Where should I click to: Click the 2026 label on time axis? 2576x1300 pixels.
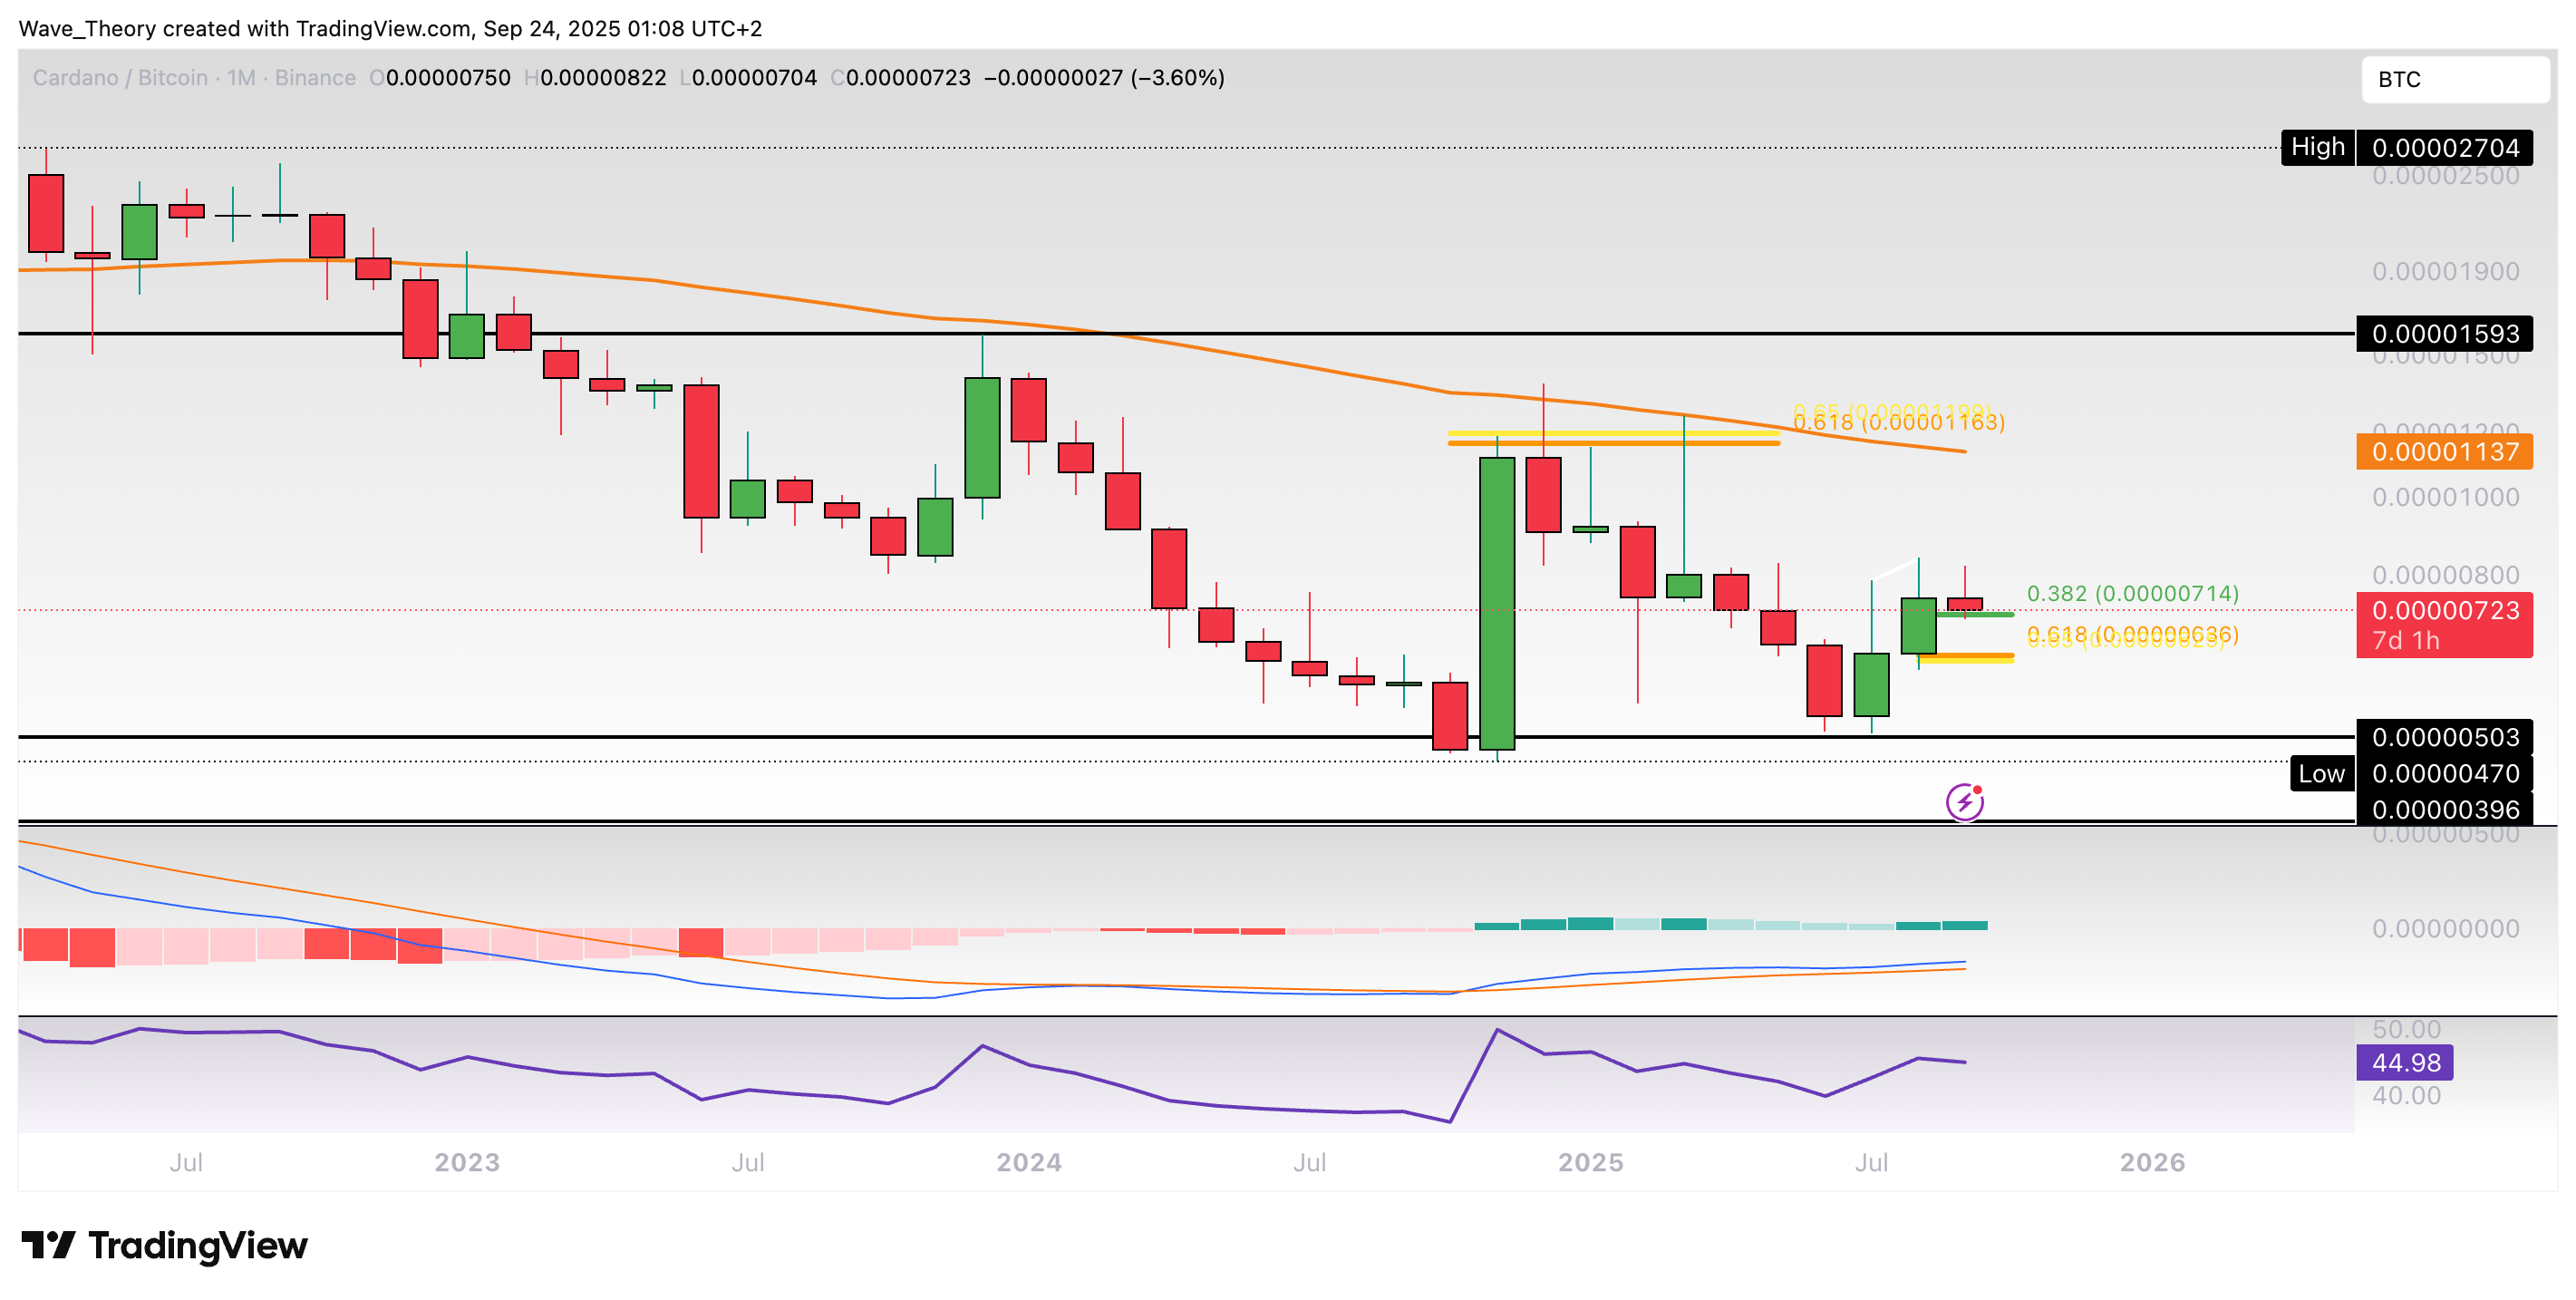2152,1162
